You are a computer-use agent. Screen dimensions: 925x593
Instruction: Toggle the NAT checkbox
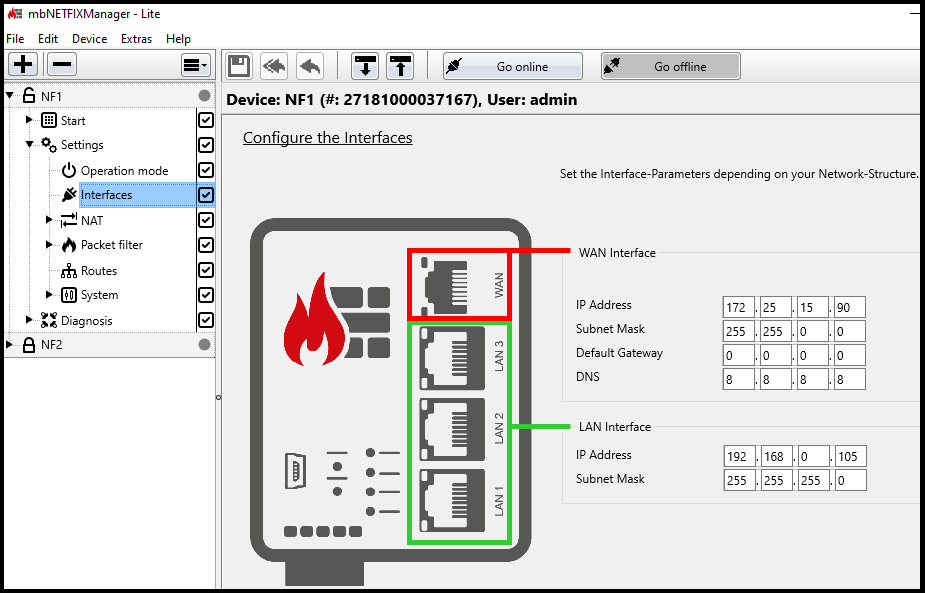[x=205, y=220]
